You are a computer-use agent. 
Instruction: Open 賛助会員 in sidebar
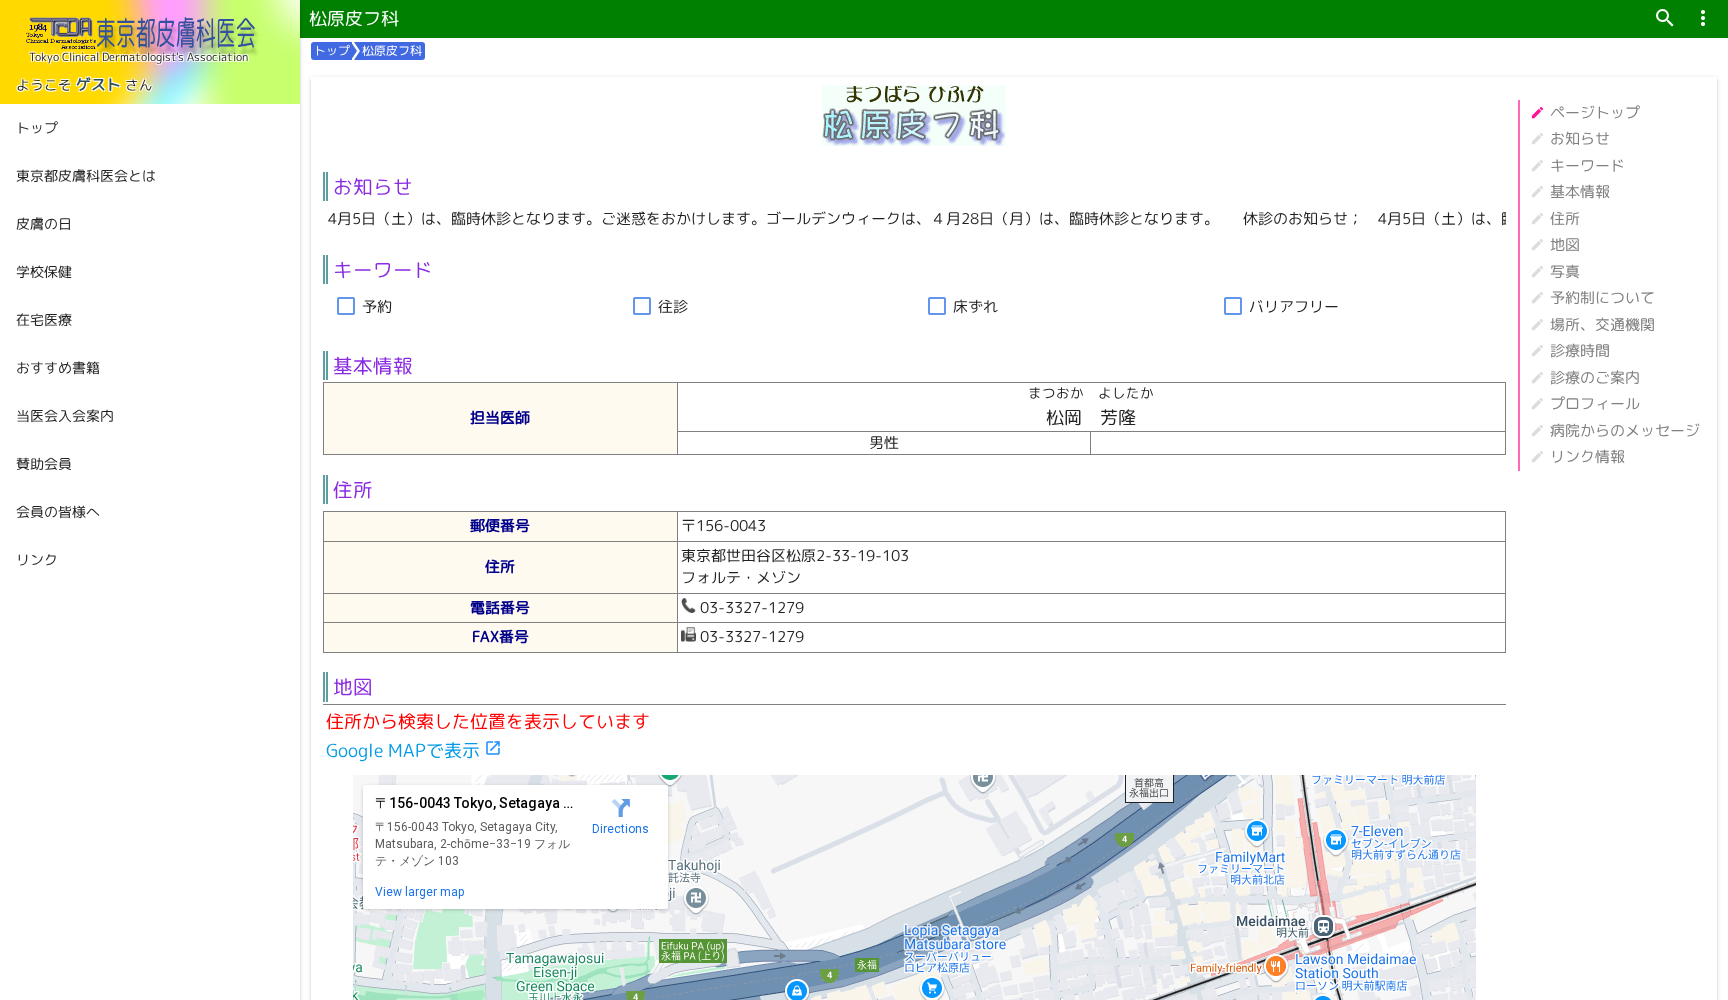[x=150, y=464]
